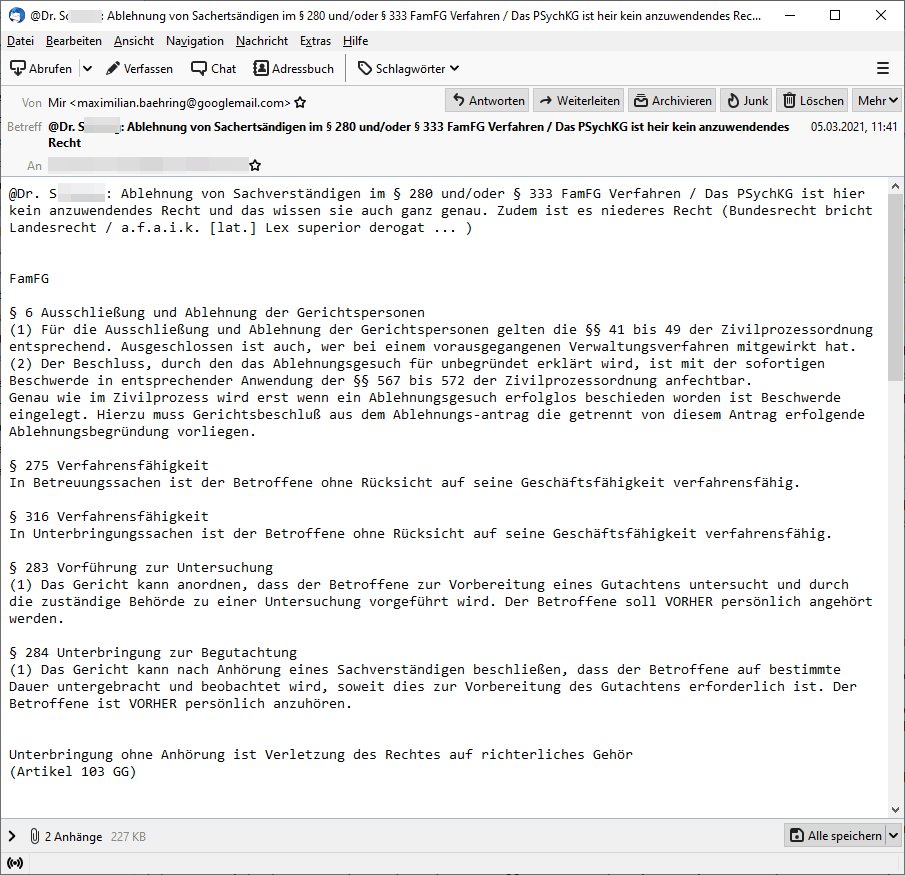Click the date '05.03.2021, 11:41'
Image resolution: width=905 pixels, height=875 pixels.
pos(854,126)
